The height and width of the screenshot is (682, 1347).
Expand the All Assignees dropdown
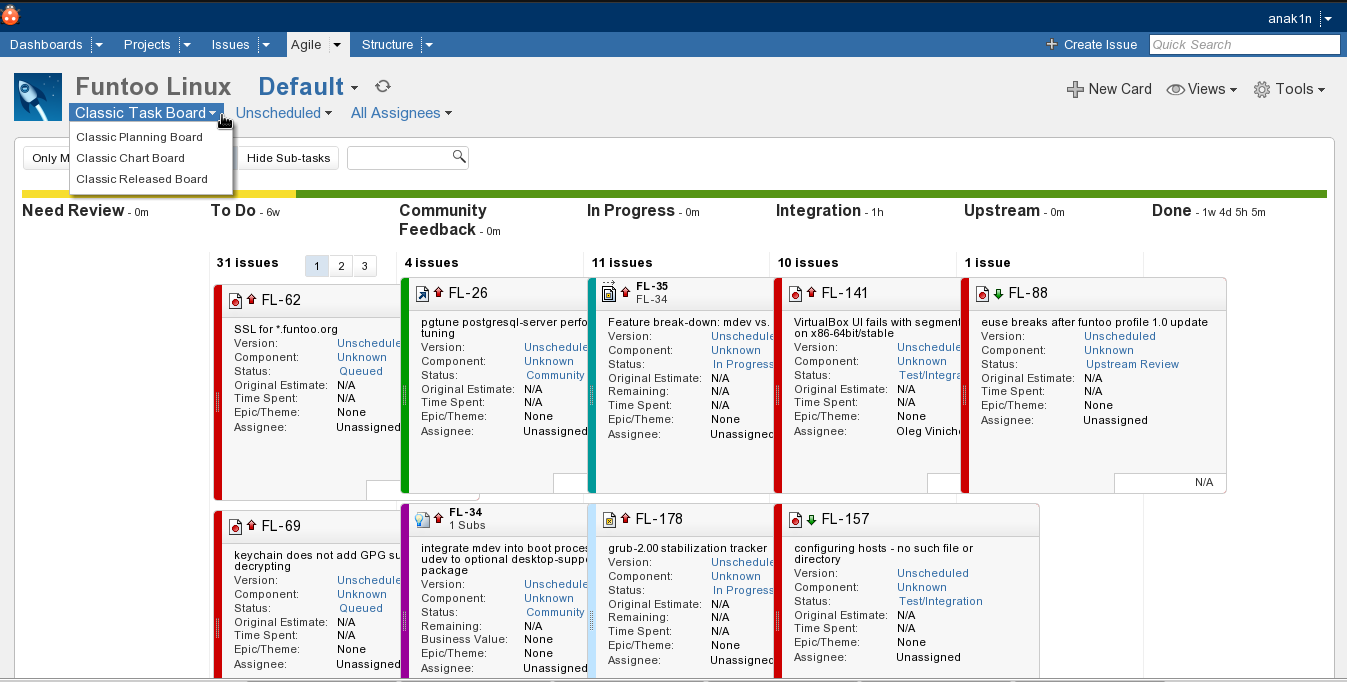coord(401,113)
